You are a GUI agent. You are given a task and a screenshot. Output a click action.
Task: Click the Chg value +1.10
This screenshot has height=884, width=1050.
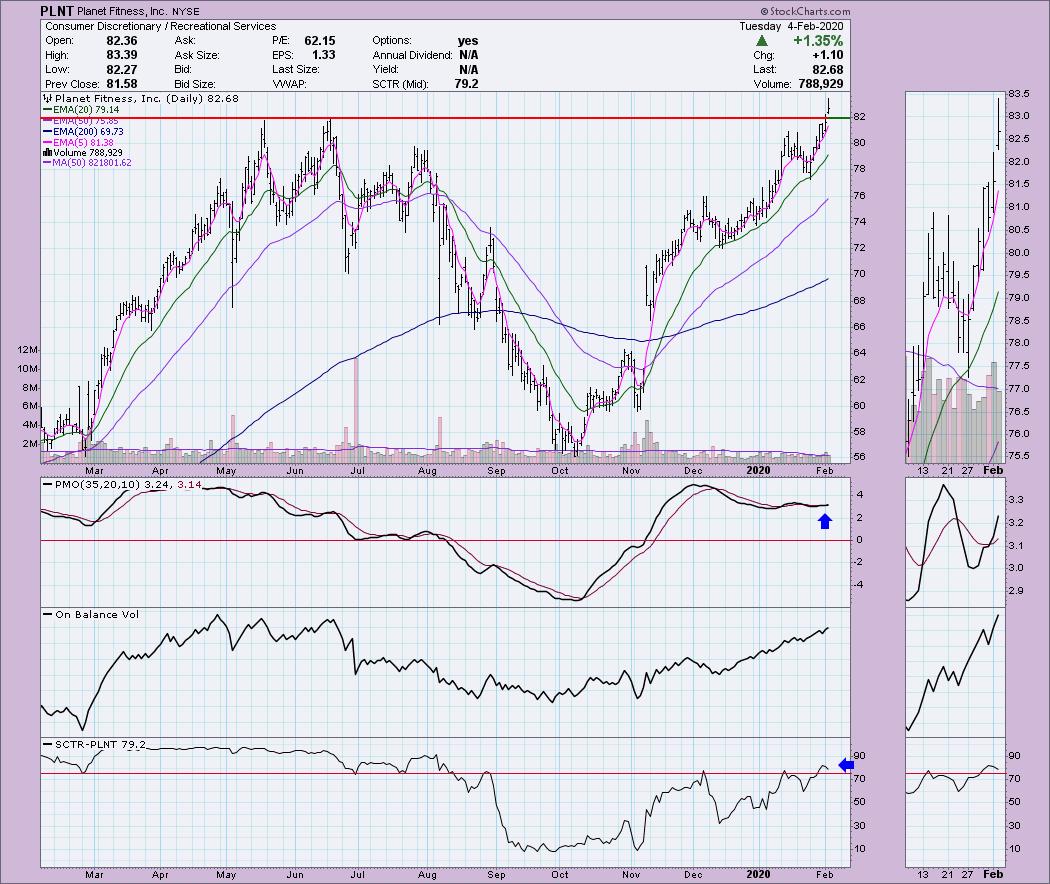pyautogui.click(x=827, y=55)
